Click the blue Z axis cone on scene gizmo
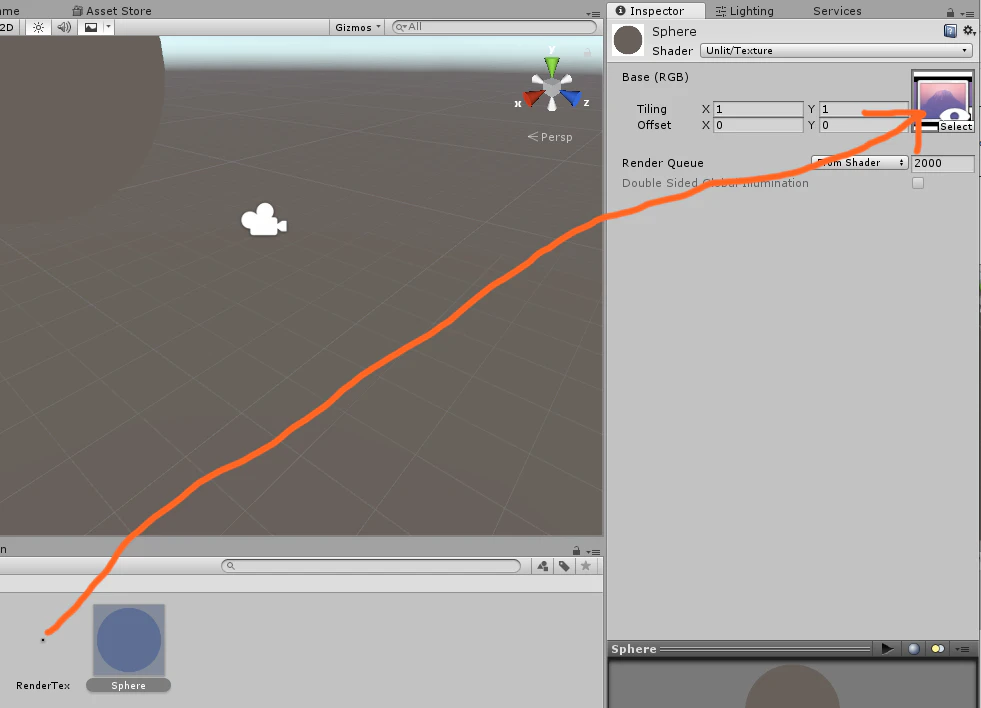This screenshot has width=981, height=708. tap(571, 97)
